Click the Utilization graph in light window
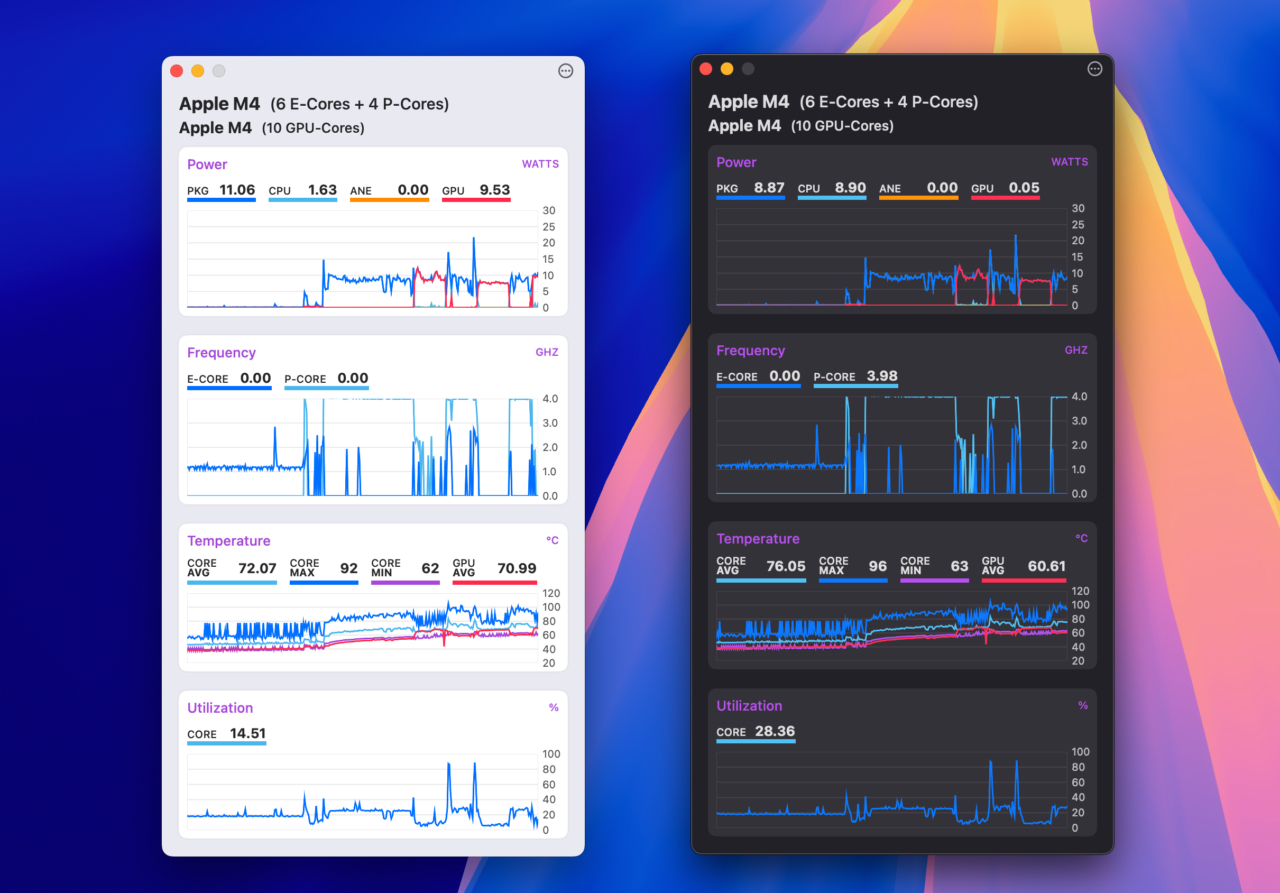The width and height of the screenshot is (1280, 893). pos(362,792)
